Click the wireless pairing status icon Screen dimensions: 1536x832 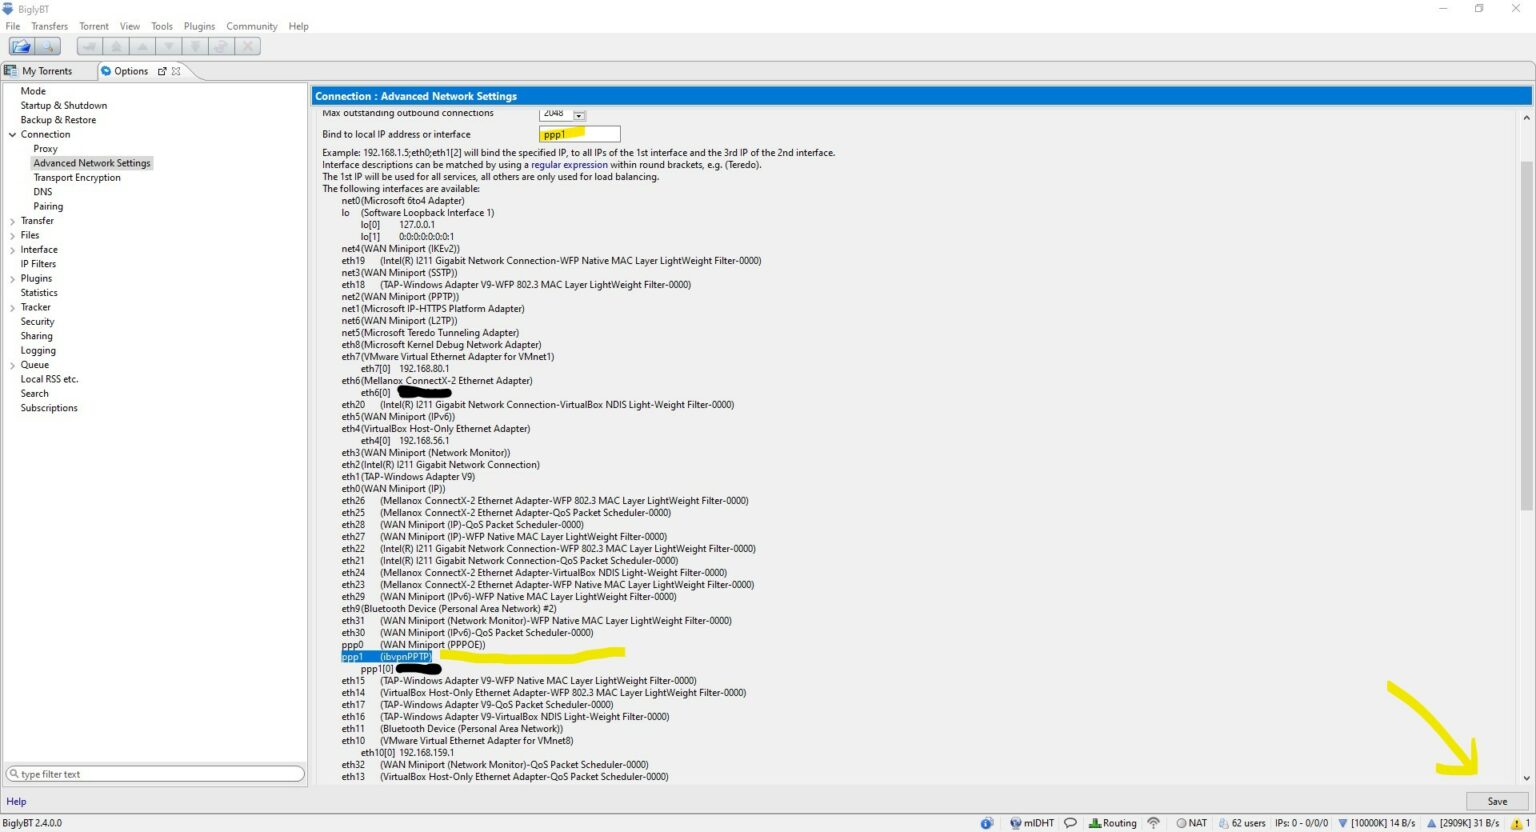[x=1153, y=823]
